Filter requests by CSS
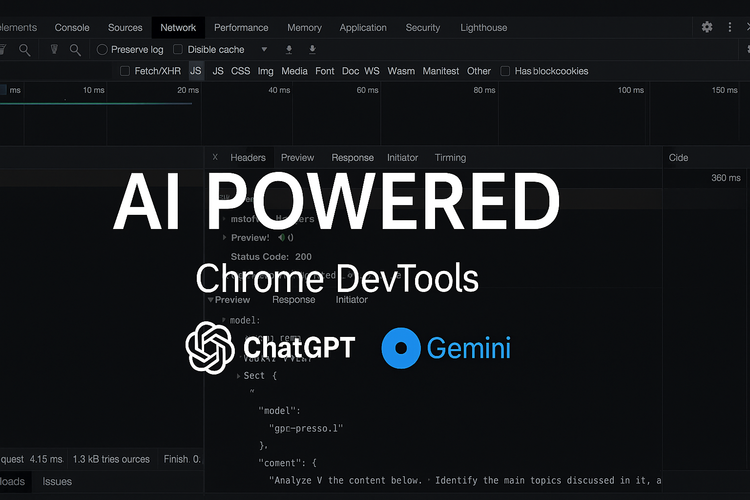The height and width of the screenshot is (500, 750). [241, 71]
